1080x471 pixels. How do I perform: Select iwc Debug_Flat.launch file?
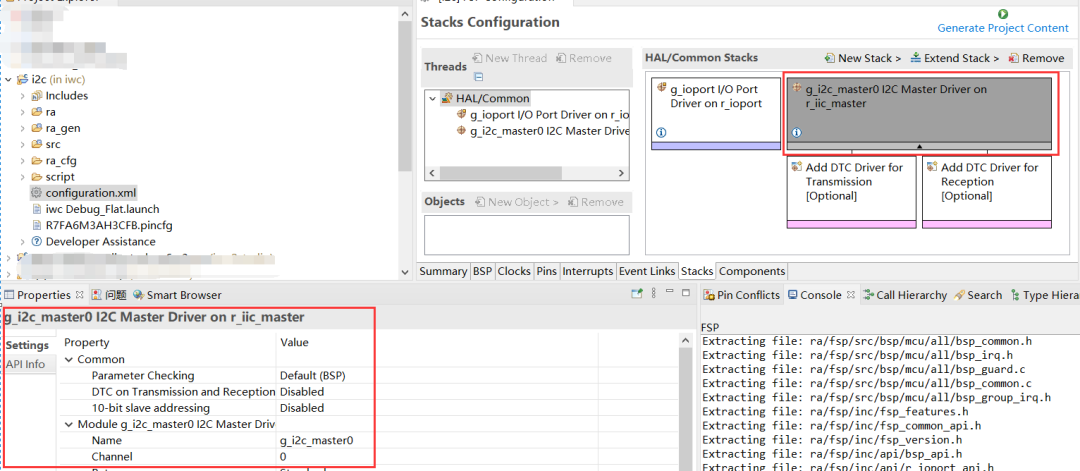(x=96, y=209)
